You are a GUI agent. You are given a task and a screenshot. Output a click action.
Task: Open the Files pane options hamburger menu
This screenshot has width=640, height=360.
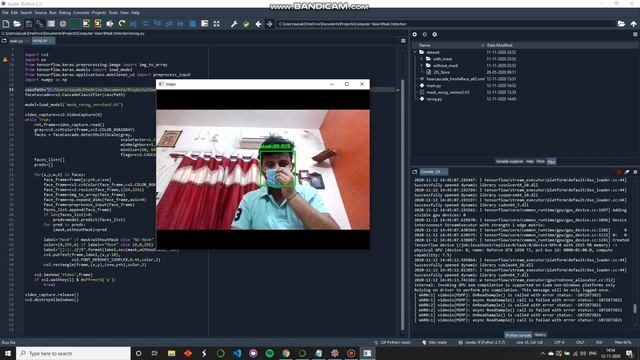pyautogui.click(x=635, y=35)
